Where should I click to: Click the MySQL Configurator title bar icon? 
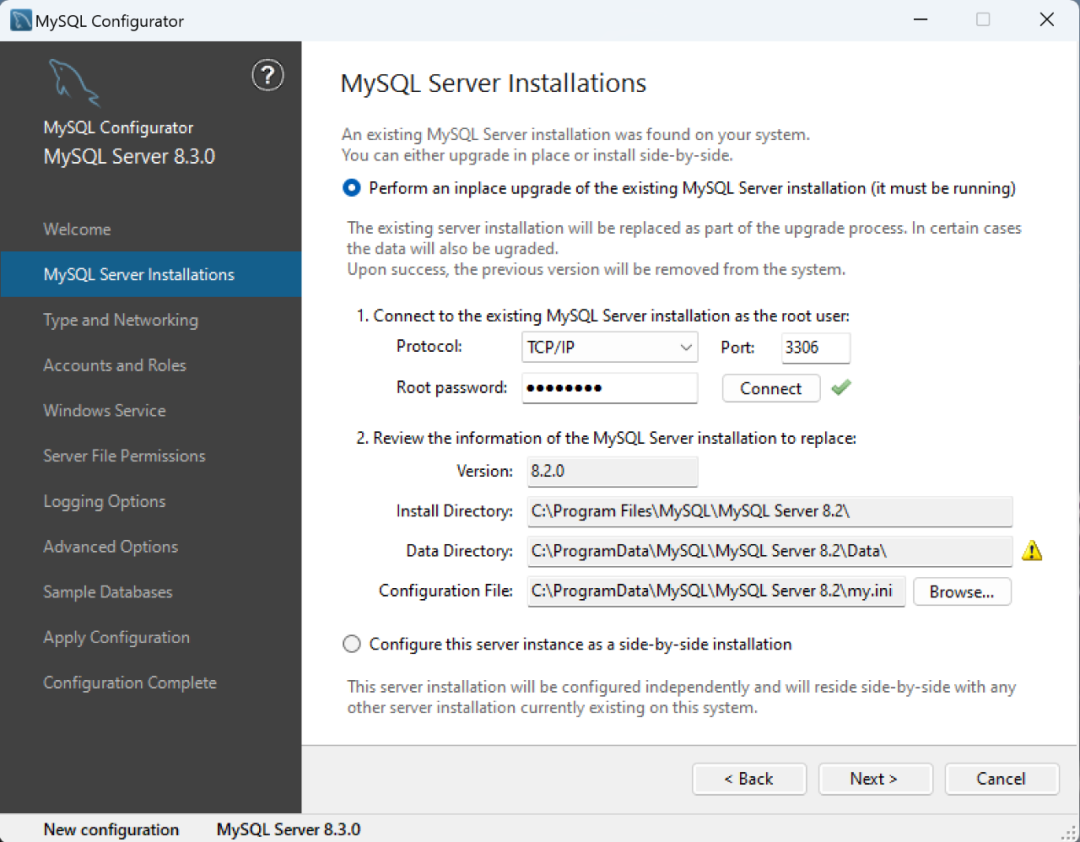click(x=20, y=20)
